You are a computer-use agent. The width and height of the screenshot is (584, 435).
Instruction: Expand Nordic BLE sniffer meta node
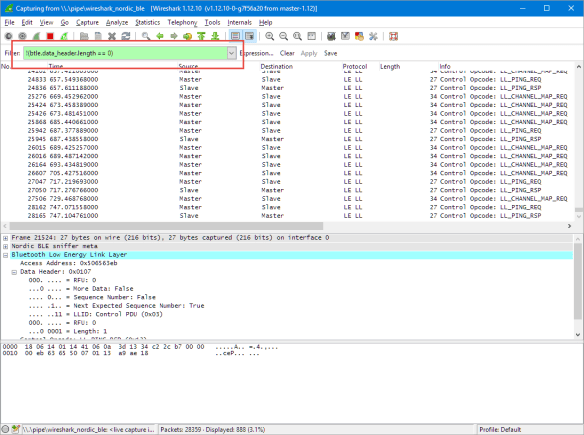click(x=6, y=246)
